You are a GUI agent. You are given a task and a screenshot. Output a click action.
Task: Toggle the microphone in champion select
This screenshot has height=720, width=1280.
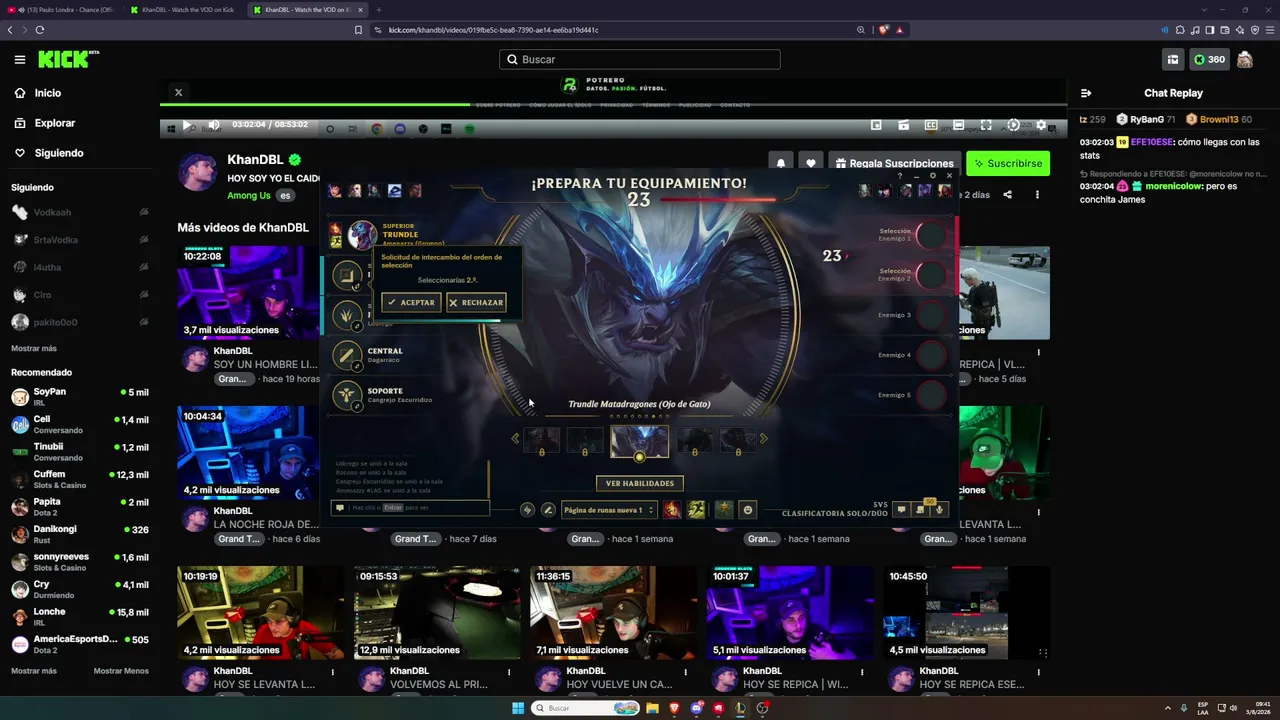tap(939, 510)
